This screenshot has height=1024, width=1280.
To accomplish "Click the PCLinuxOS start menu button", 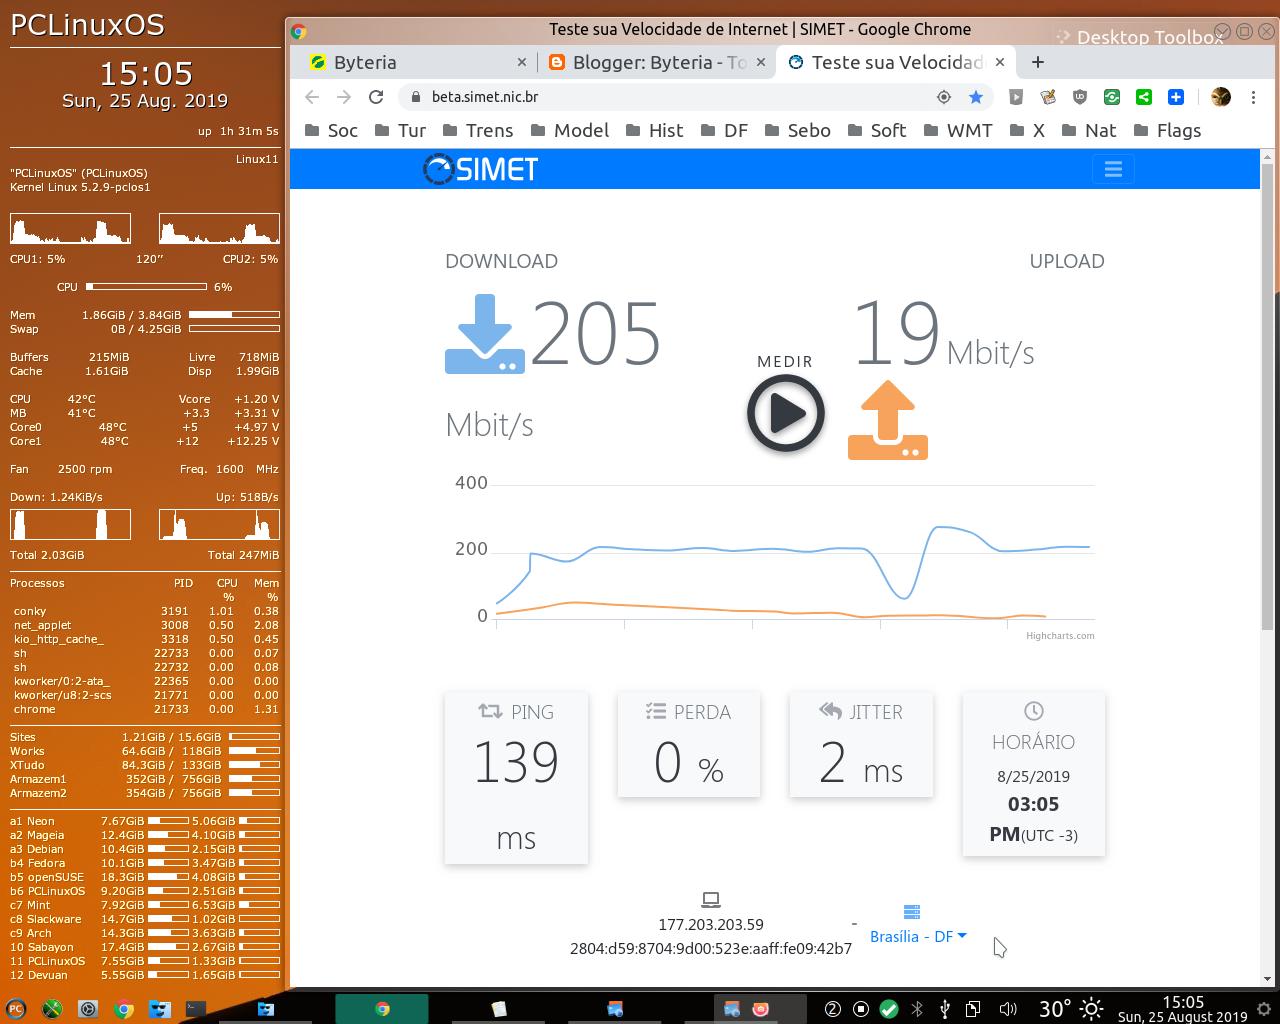I will pos(15,1009).
